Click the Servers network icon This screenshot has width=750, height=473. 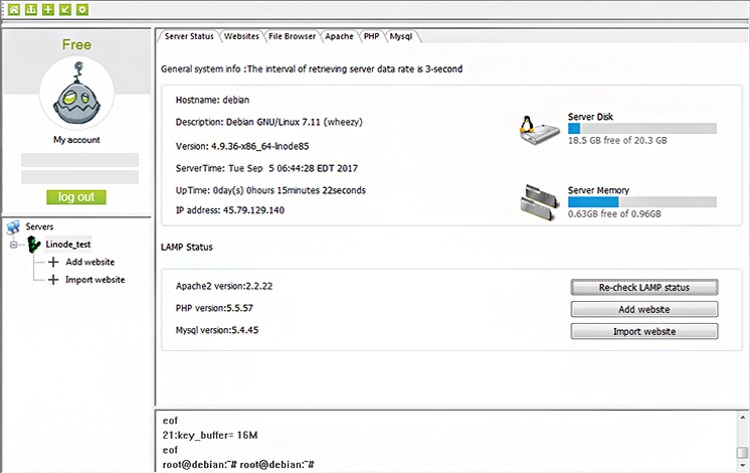tap(13, 227)
